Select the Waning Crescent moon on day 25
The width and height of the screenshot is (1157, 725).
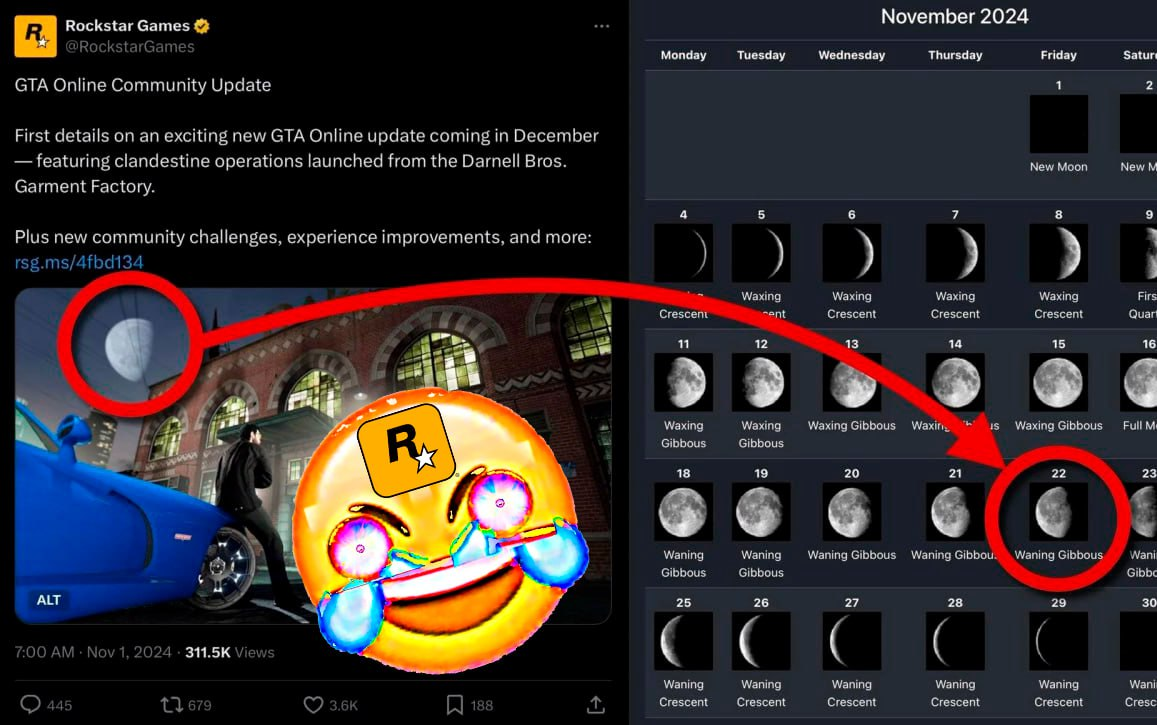683,641
